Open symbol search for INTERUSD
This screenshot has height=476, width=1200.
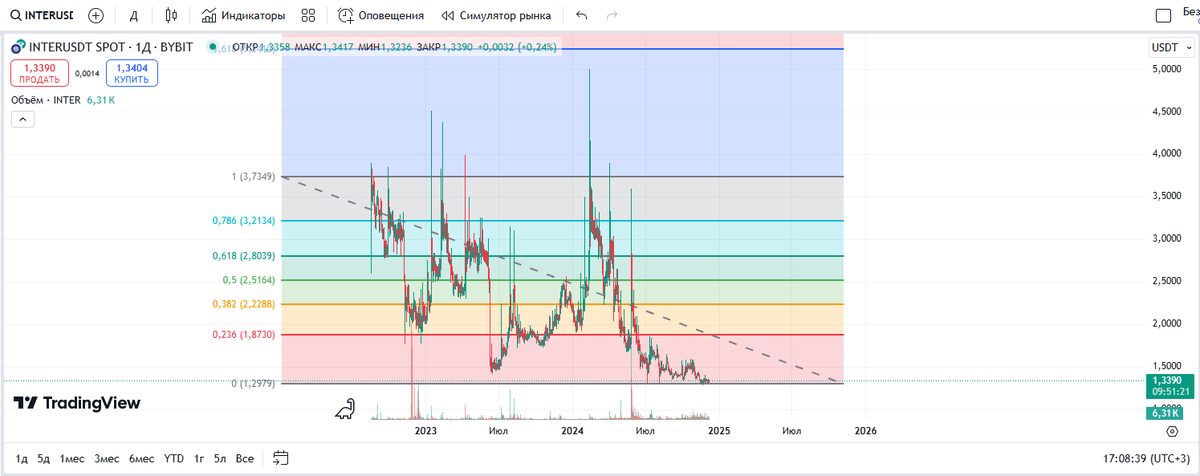tap(40, 16)
